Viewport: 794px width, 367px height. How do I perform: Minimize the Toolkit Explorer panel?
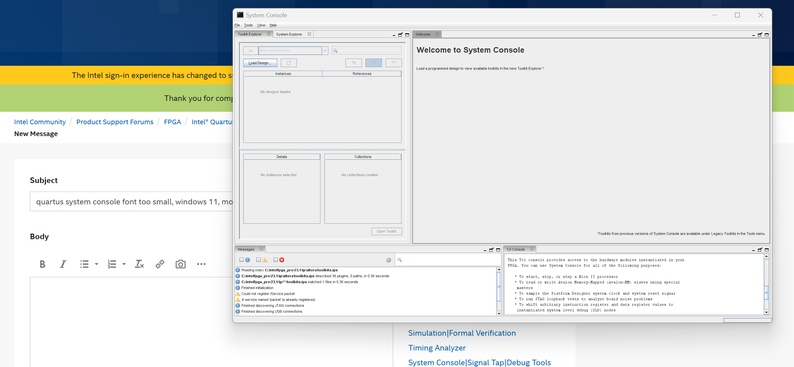394,35
